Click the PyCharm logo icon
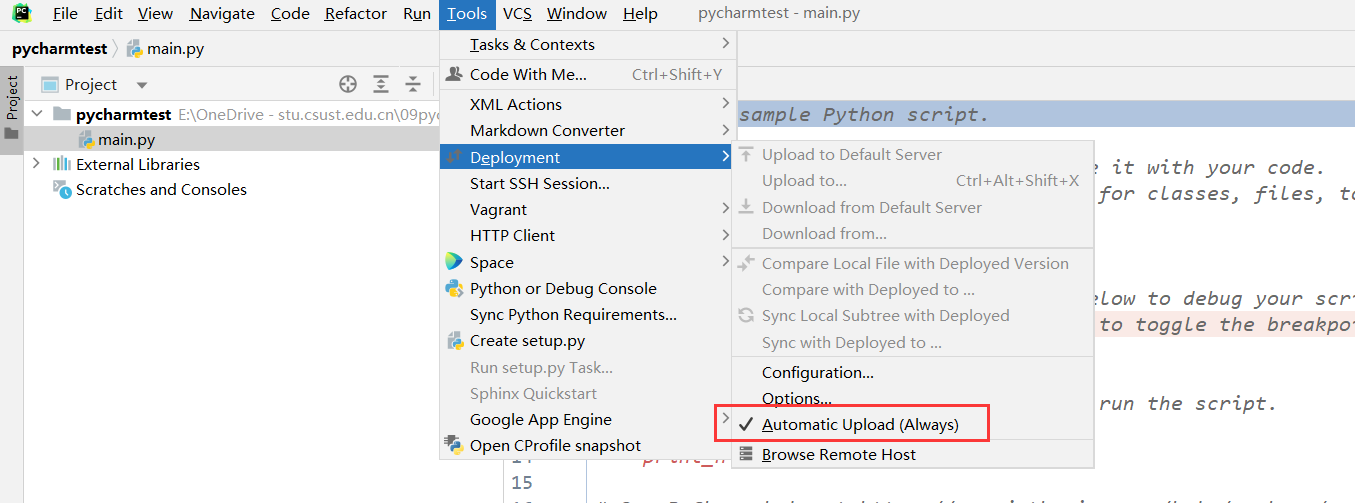The width and height of the screenshot is (1355, 503). (22, 13)
